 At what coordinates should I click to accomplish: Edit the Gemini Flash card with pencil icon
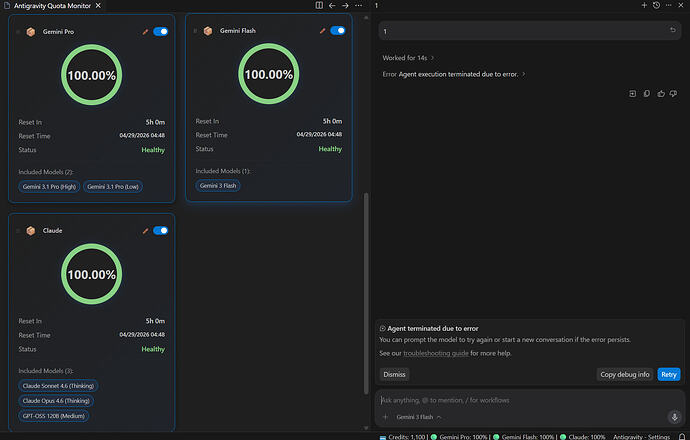[x=323, y=31]
